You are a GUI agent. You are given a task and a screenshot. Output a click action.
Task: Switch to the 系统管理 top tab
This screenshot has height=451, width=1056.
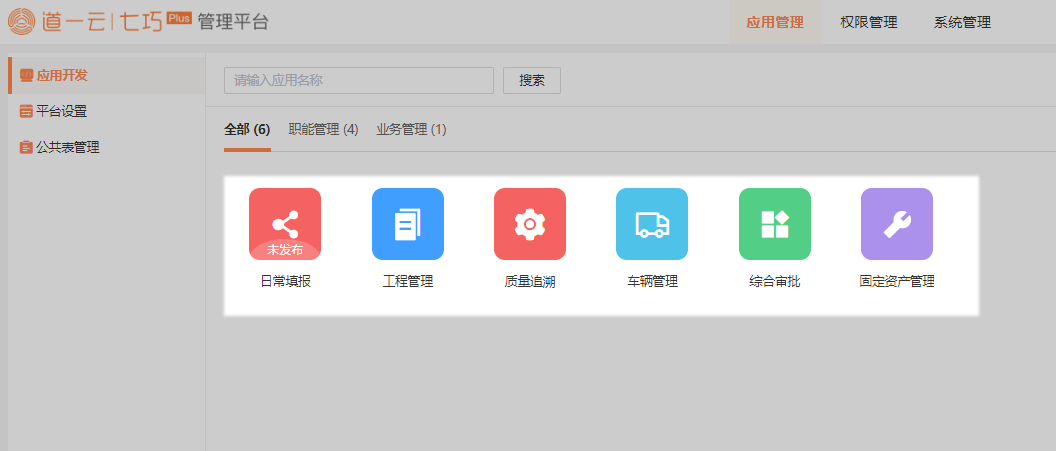[962, 22]
